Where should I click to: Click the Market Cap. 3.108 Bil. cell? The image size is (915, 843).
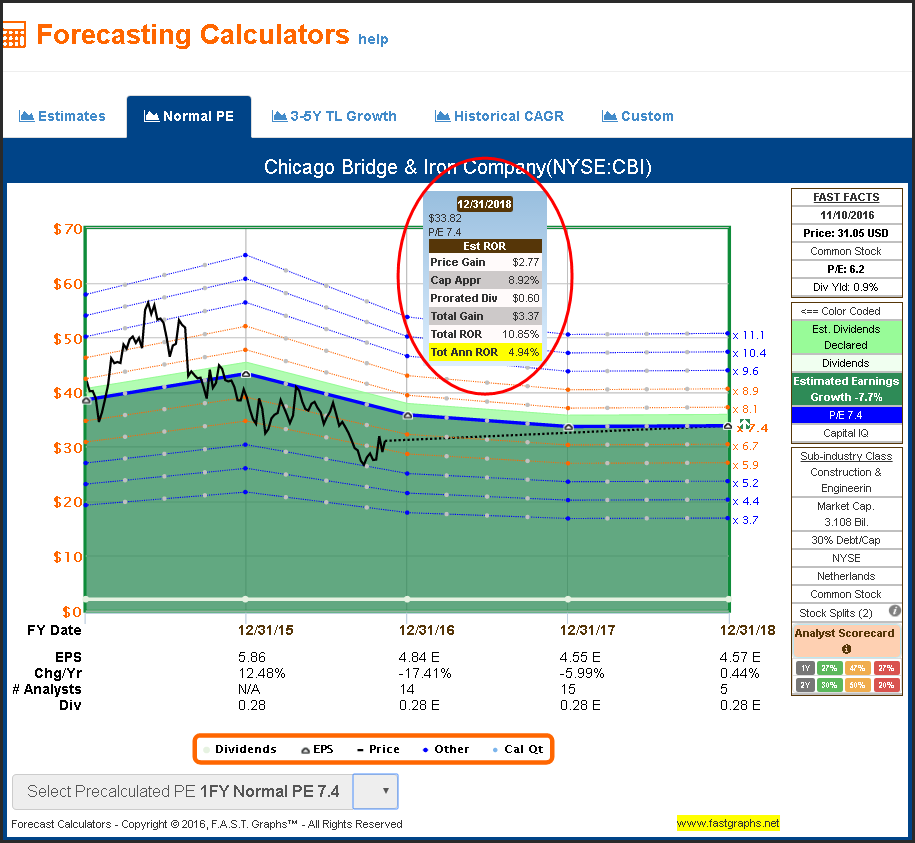point(846,514)
